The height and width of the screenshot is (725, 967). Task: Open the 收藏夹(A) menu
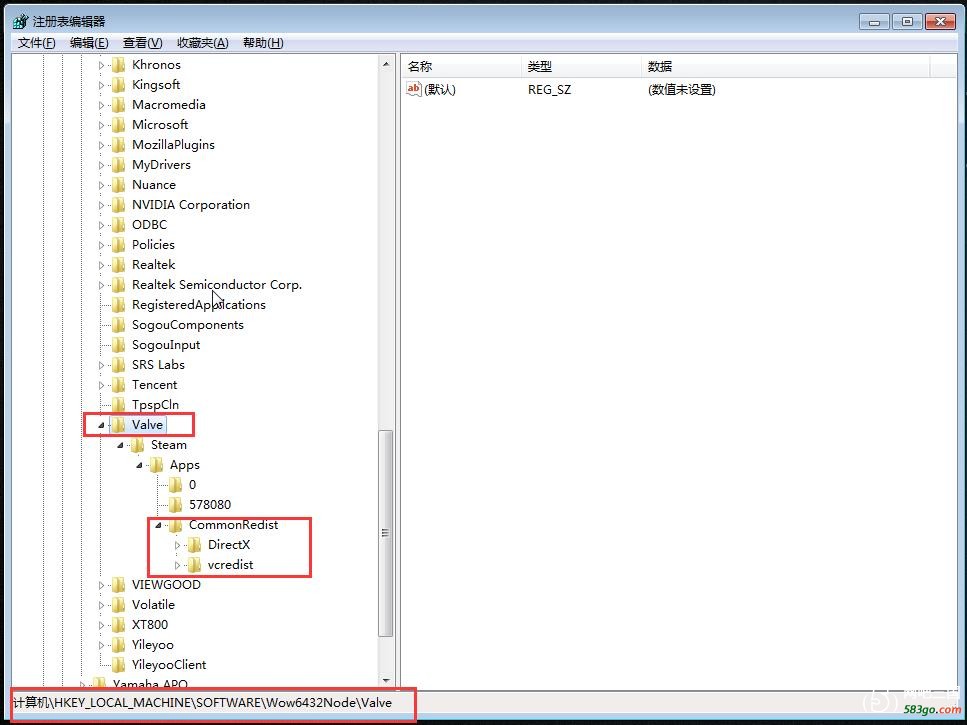[202, 43]
